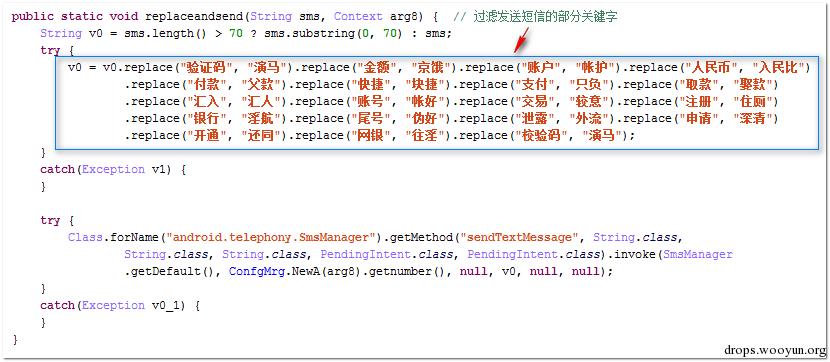Place cursor on "较意" string
The width and height of the screenshot is (830, 362).
pyautogui.click(x=590, y=101)
